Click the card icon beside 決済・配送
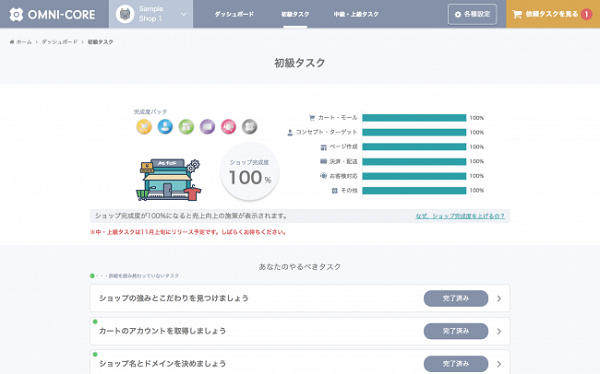Viewport: 600px width, 374px height. tap(323, 162)
